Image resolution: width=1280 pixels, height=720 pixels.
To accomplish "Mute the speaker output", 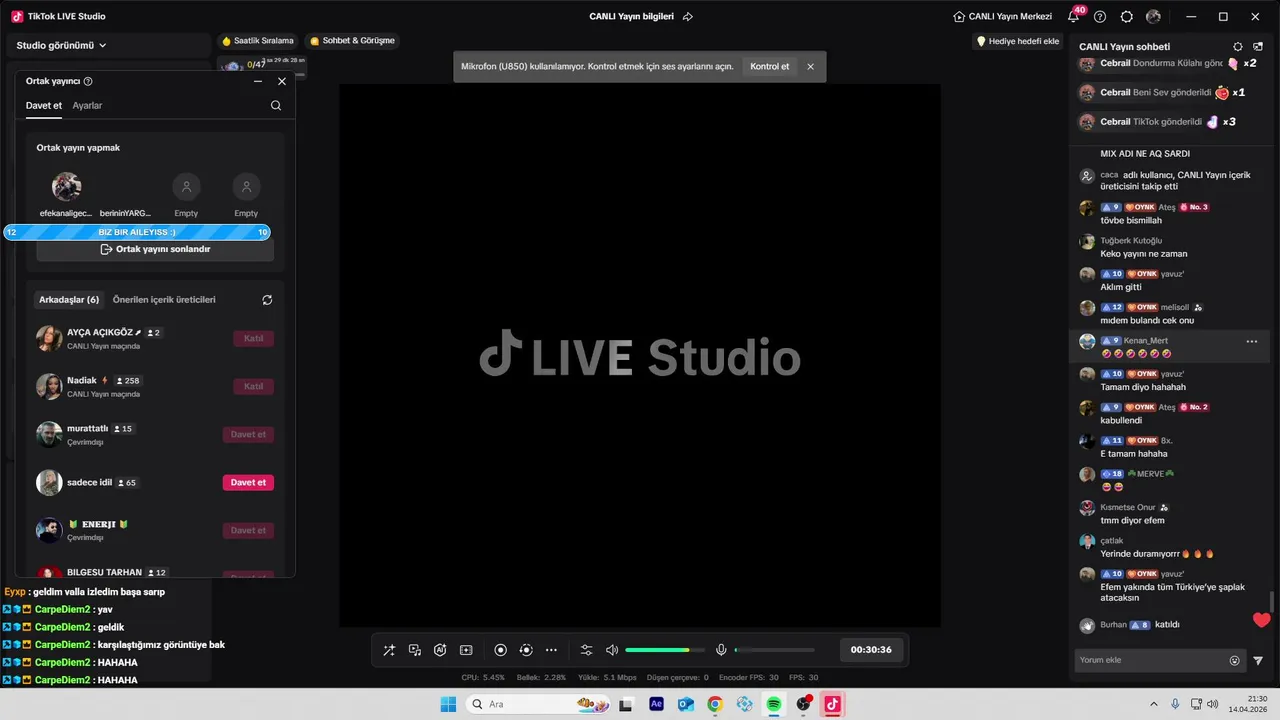I will [612, 650].
